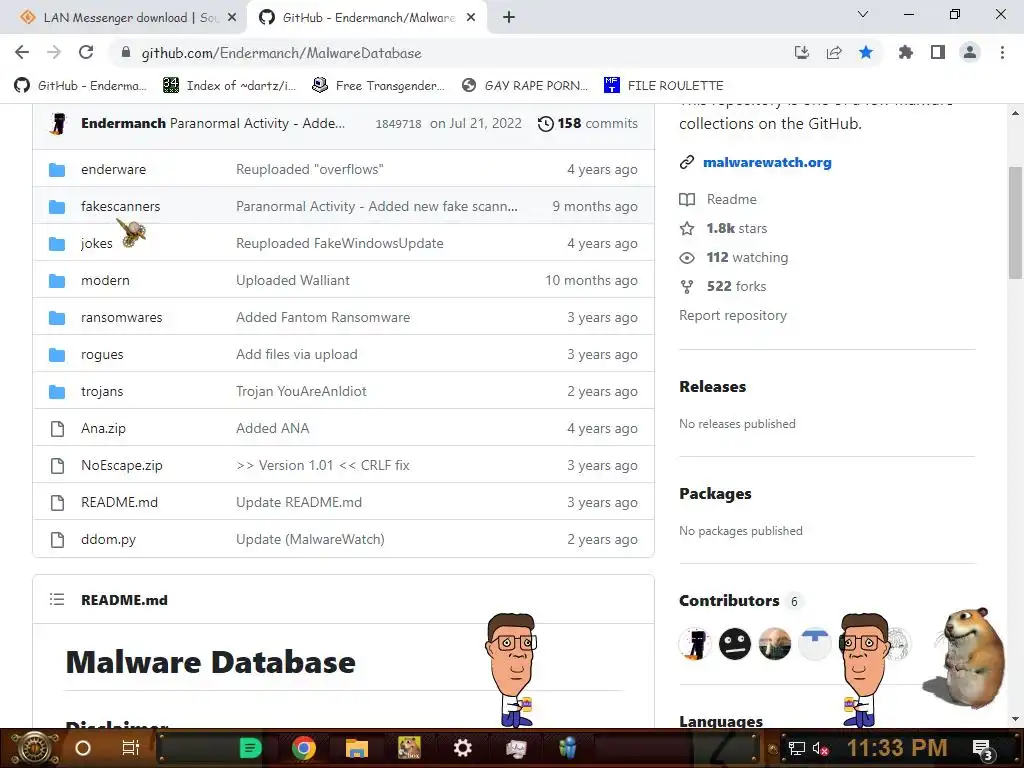The width and height of the screenshot is (1024, 768).
Task: Close the LAN Messenger tab
Action: (x=232, y=18)
